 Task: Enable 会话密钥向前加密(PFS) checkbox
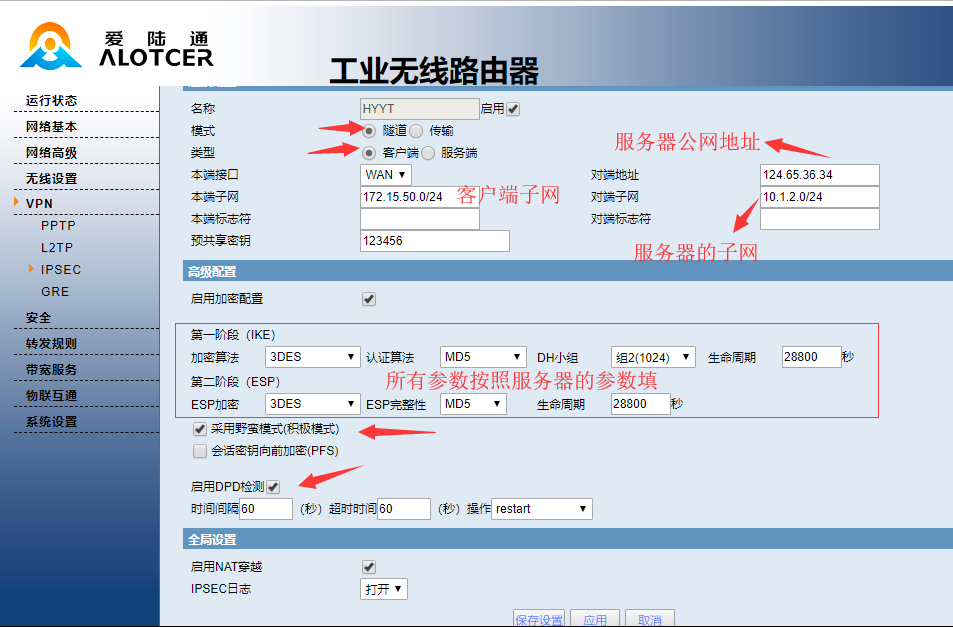pos(200,451)
